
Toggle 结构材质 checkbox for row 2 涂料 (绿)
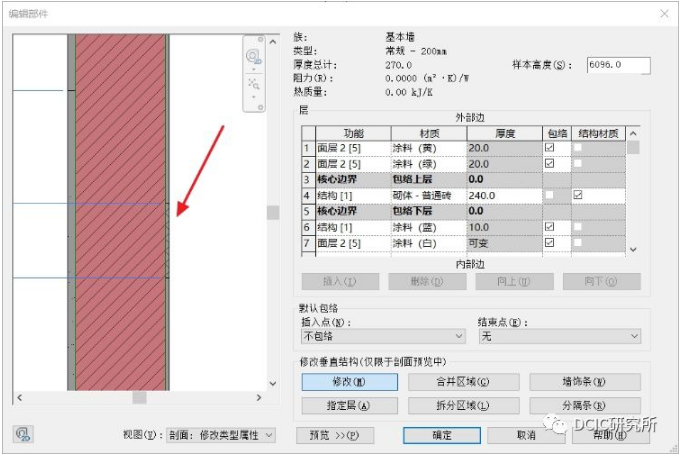(578, 163)
